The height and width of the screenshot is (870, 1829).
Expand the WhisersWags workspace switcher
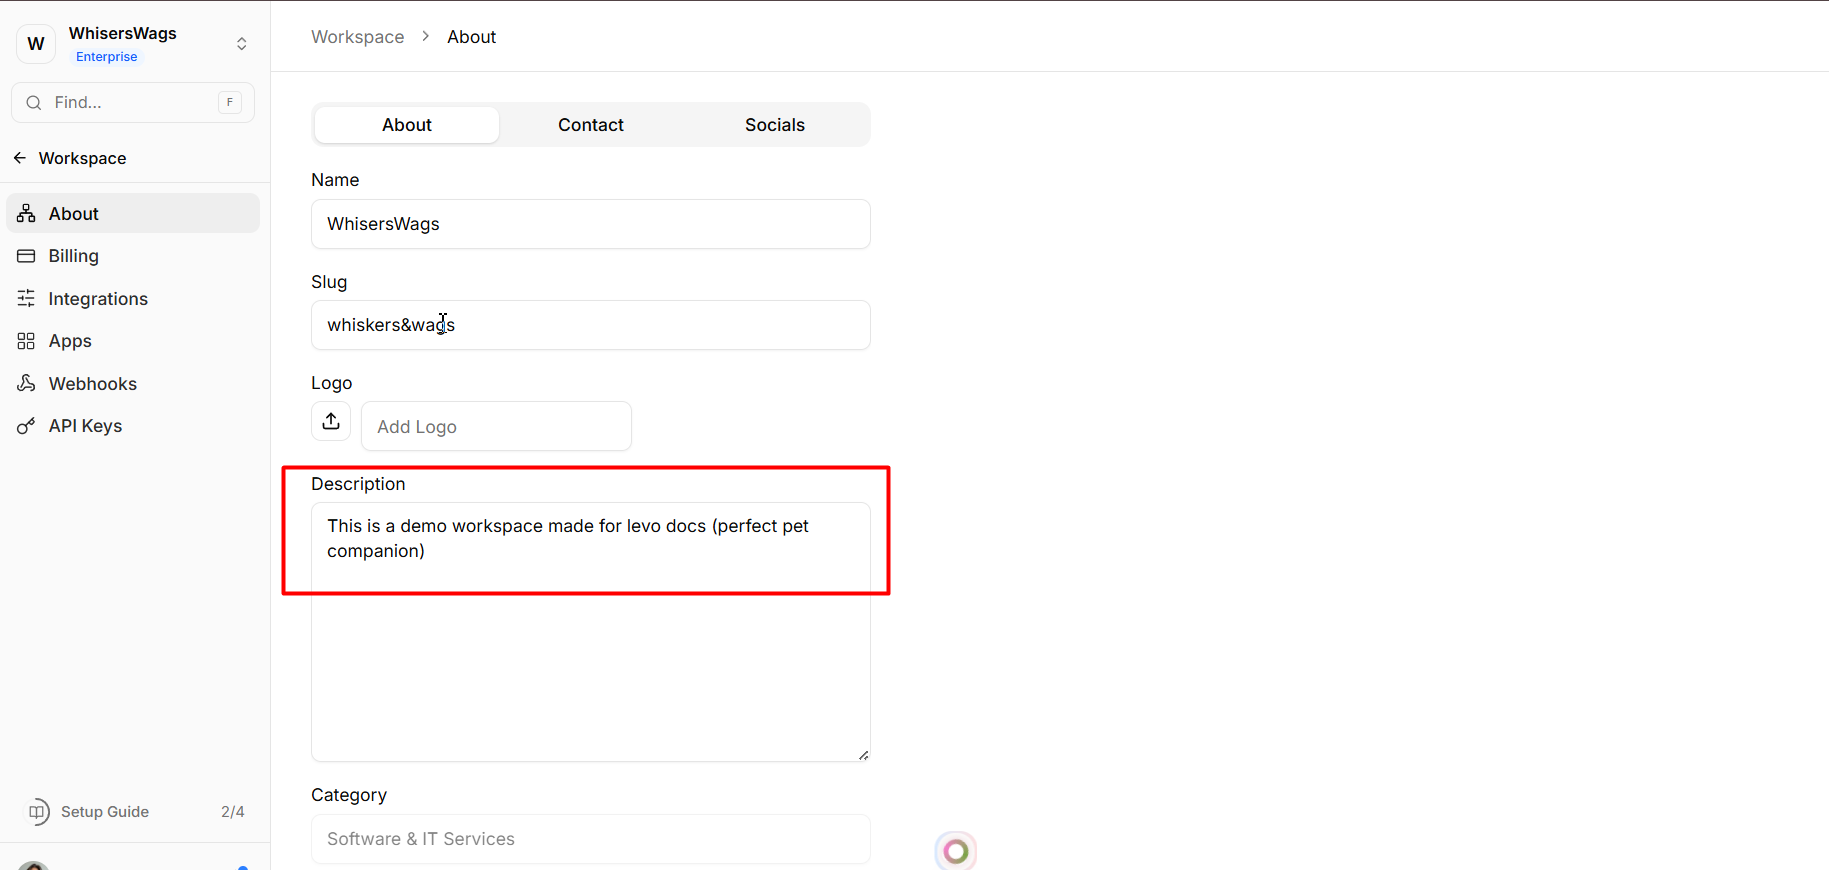click(x=241, y=44)
